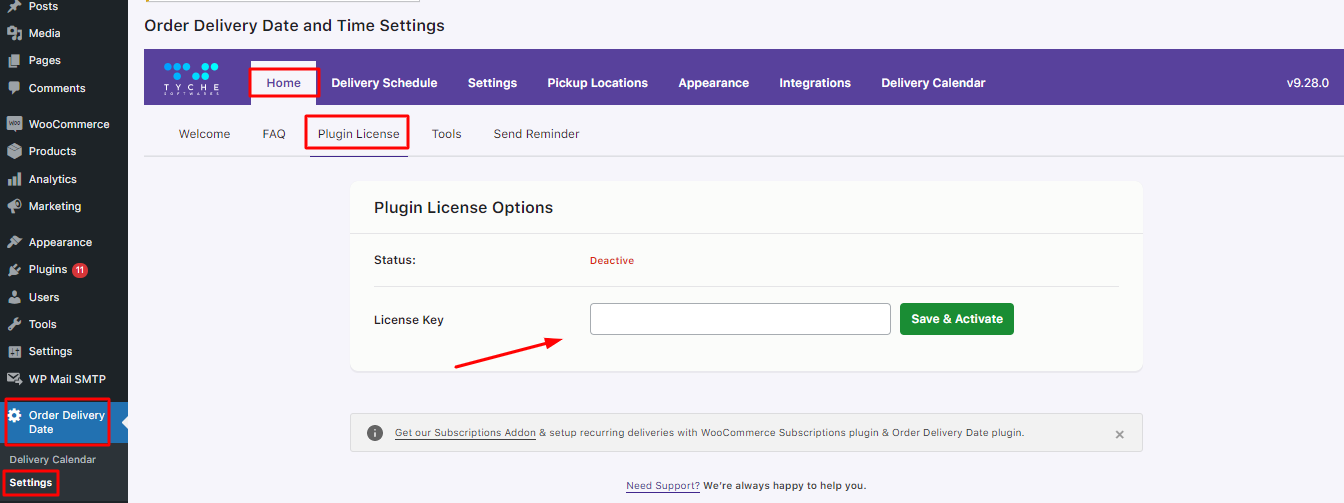
Task: Click the Order Delivery Date and Time Settings heading
Action: click(295, 25)
